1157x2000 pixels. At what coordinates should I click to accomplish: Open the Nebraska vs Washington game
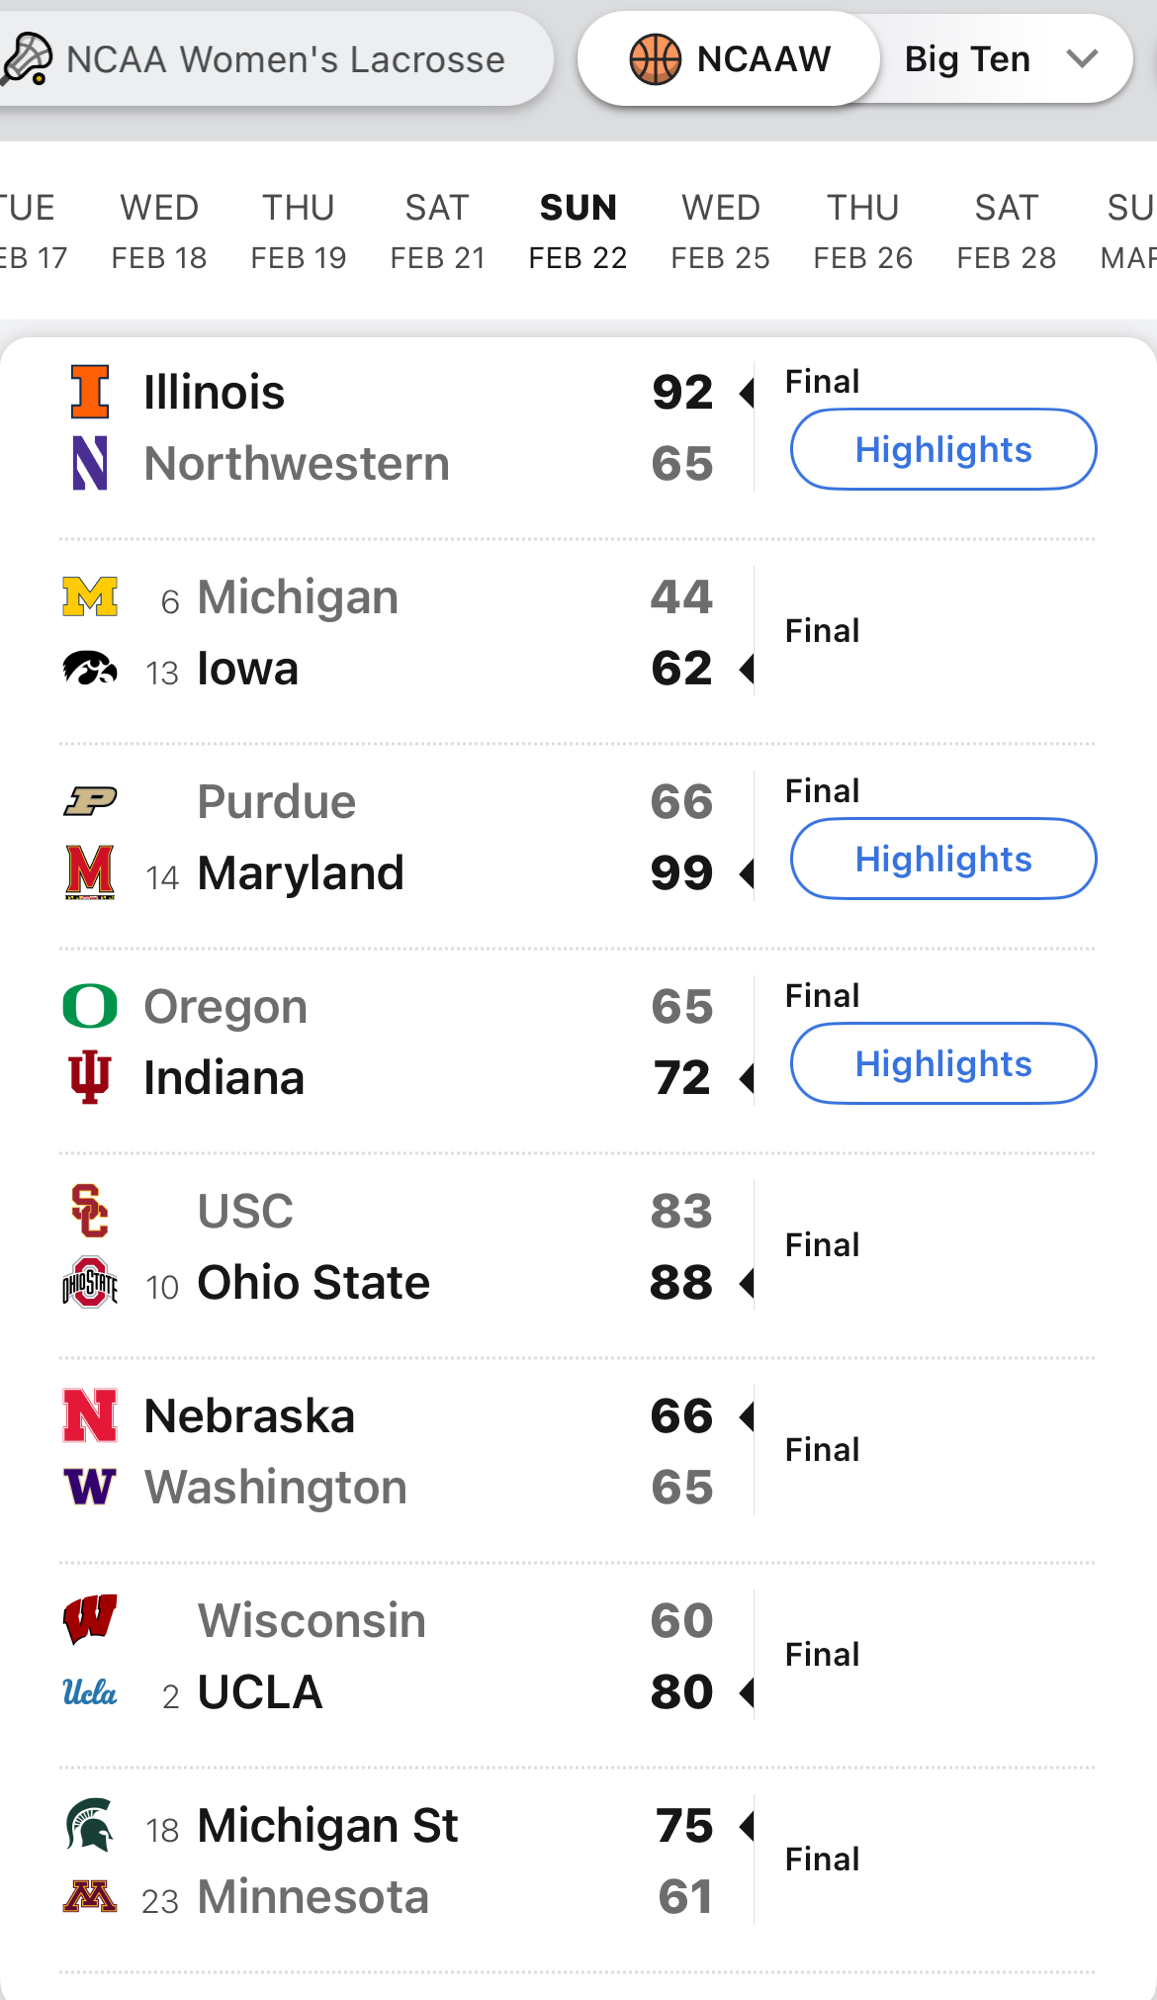tap(400, 1452)
